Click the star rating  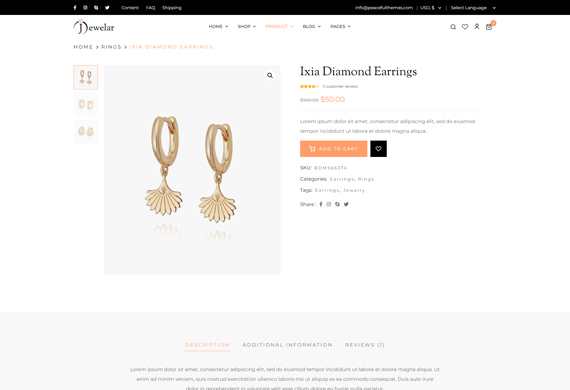pyautogui.click(x=309, y=87)
